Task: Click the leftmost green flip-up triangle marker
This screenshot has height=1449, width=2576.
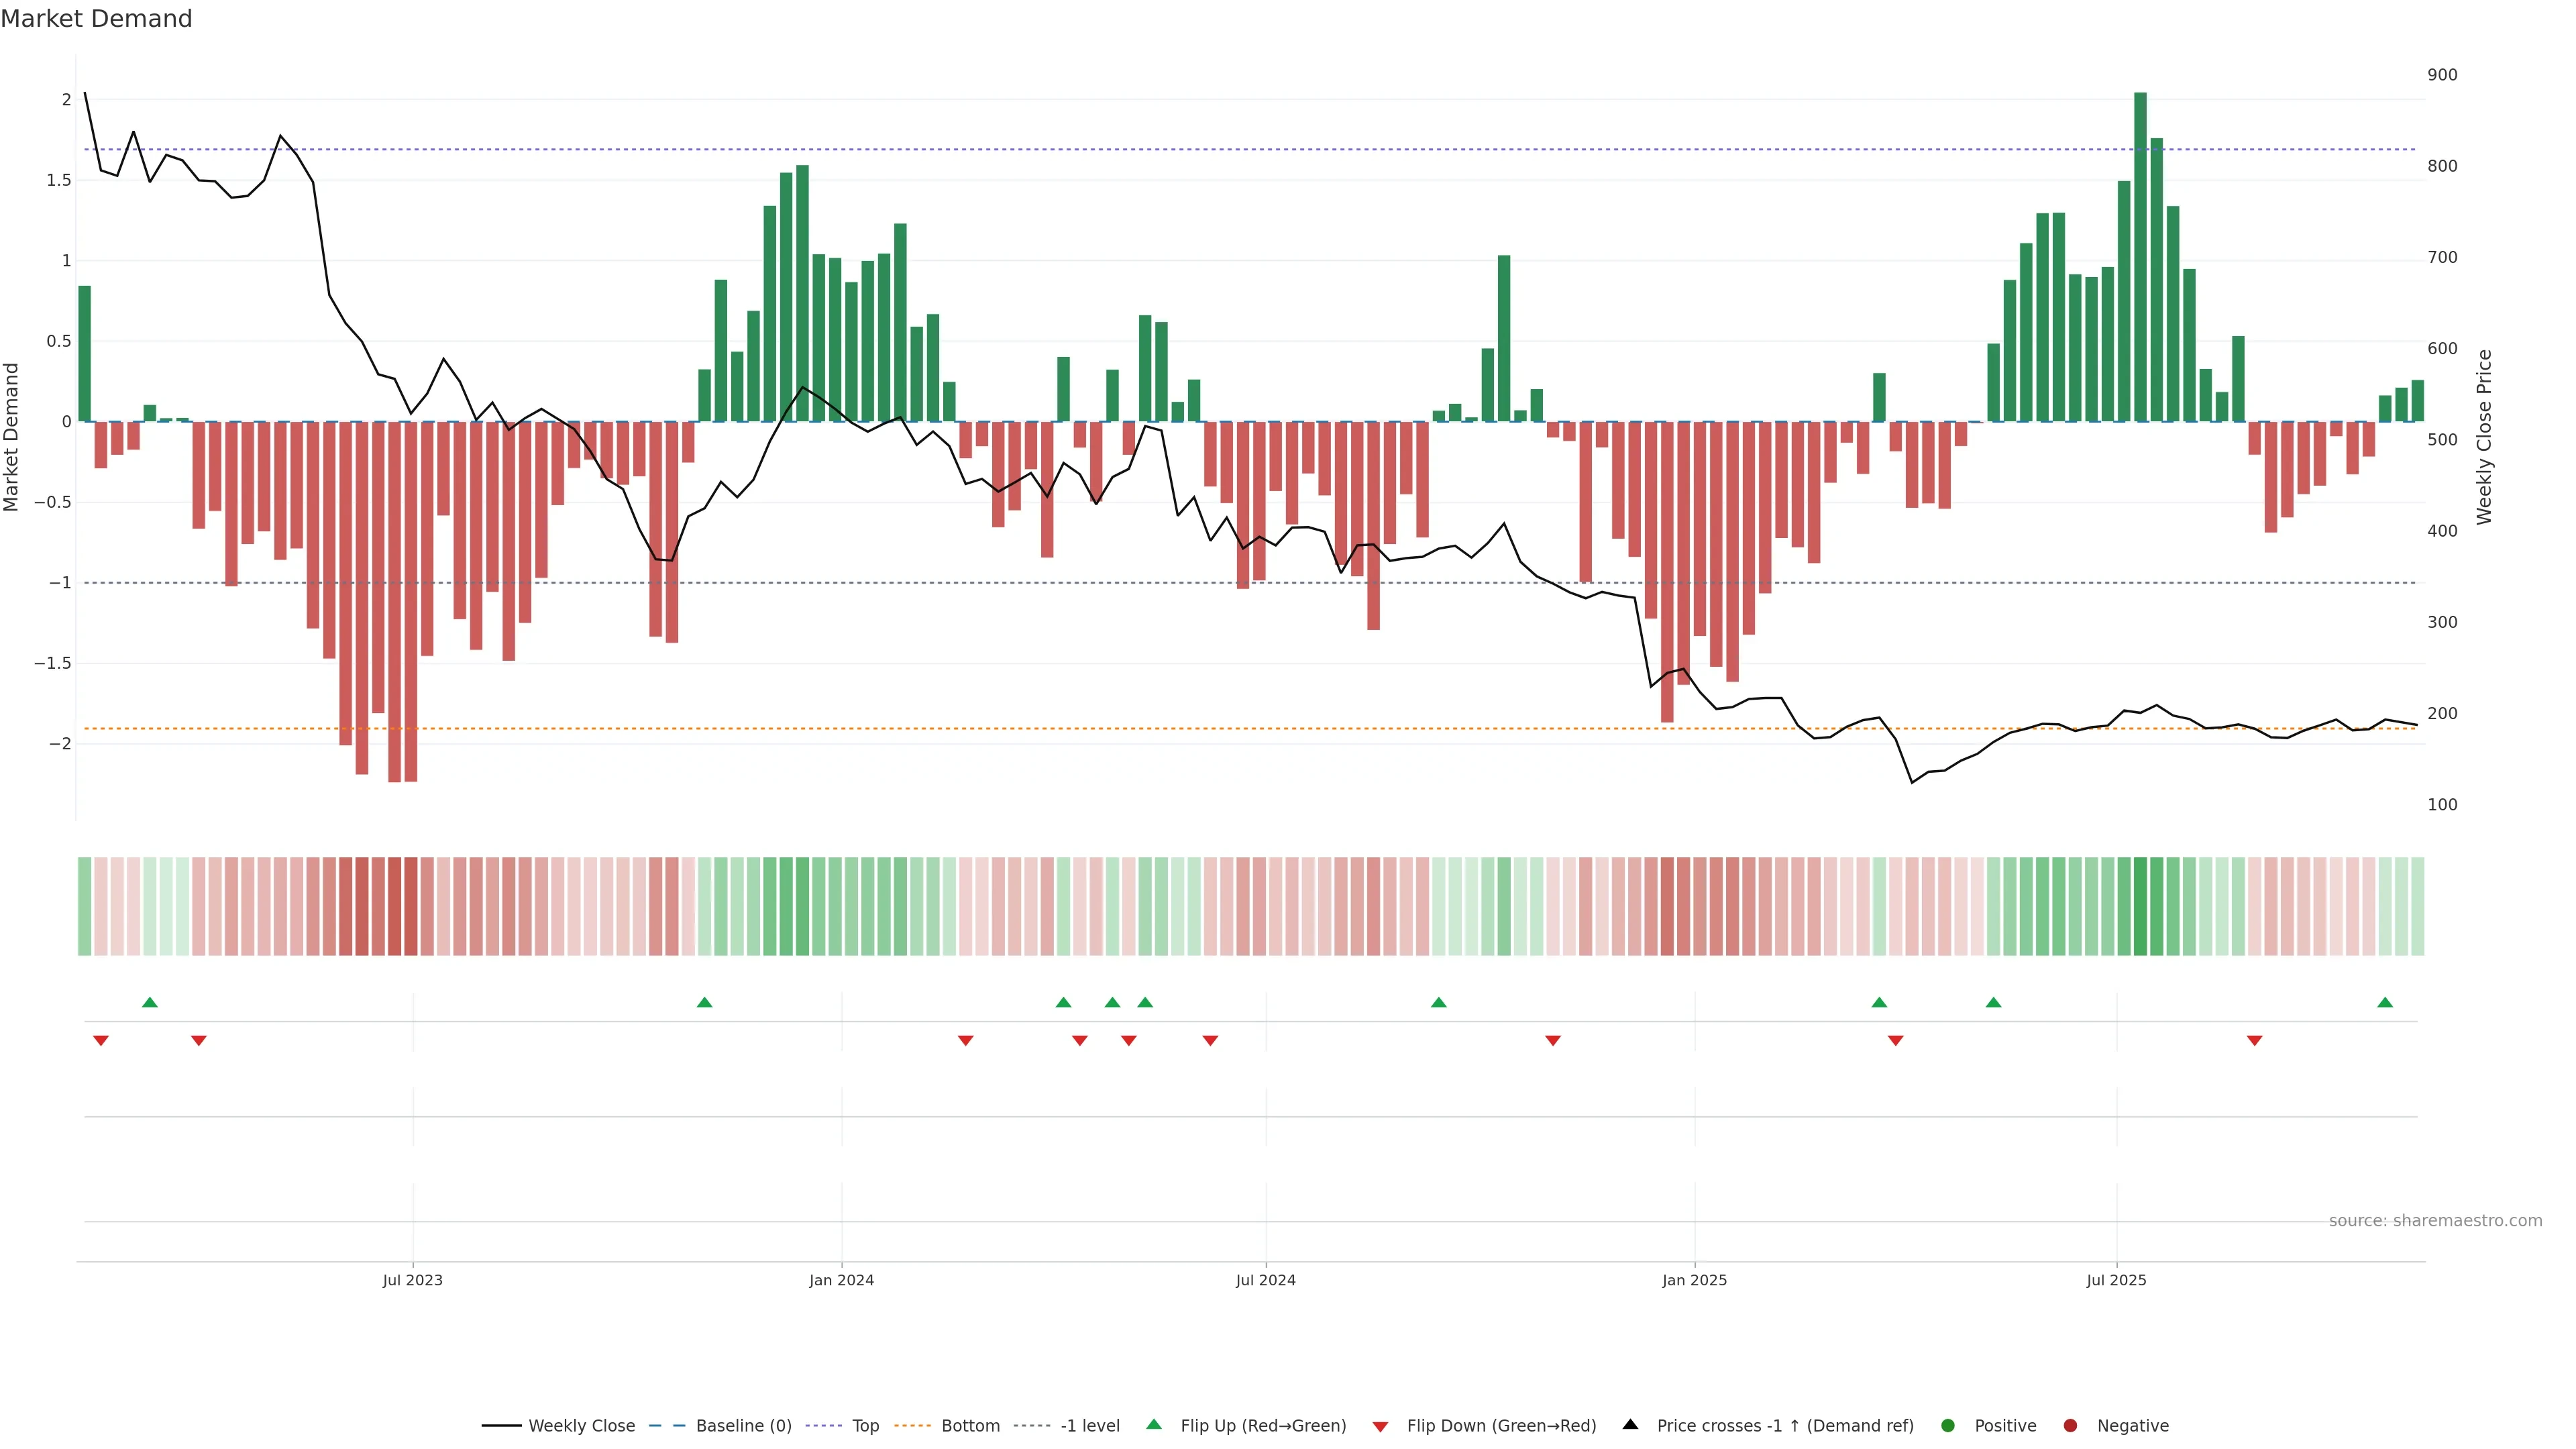Action: (150, 1002)
